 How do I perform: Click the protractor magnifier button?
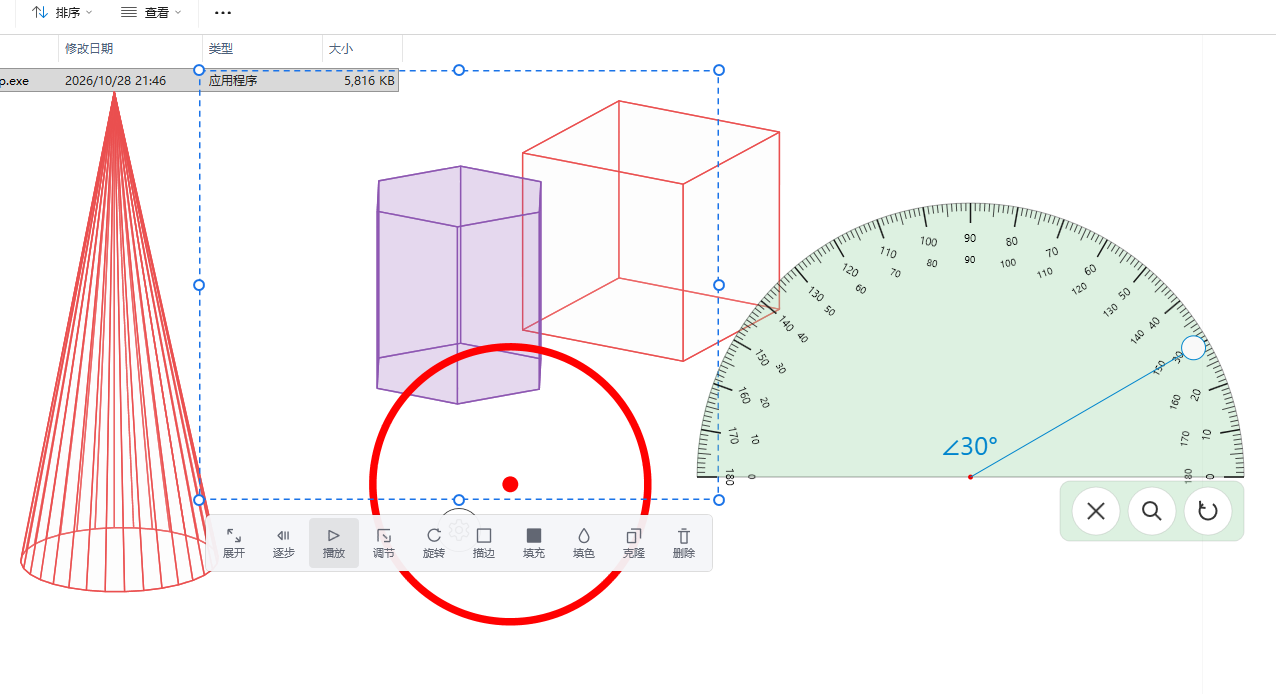point(1152,511)
